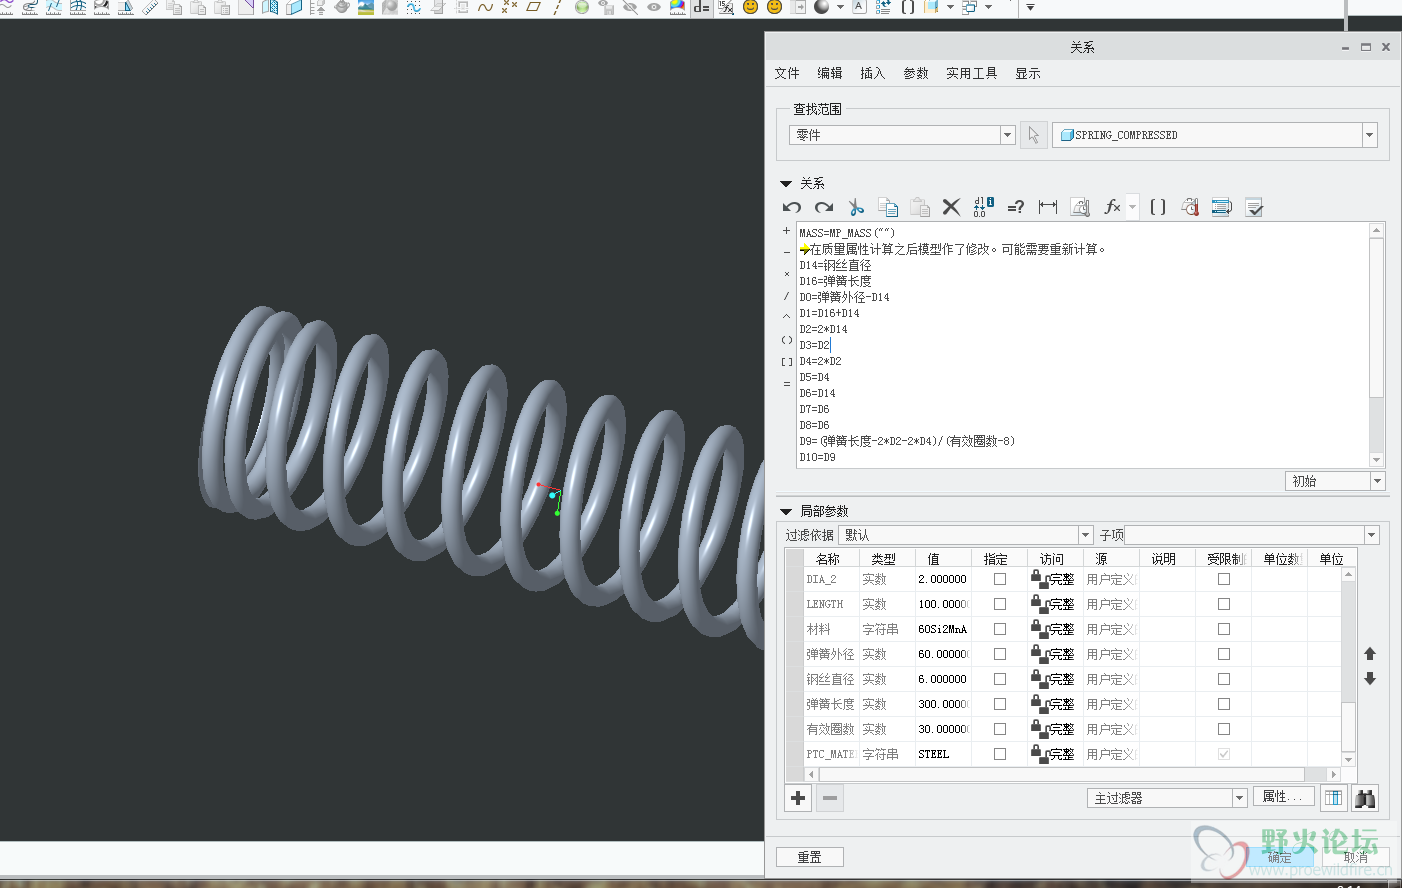Open the SPRING_COMPRESSED model dropdown

coord(1369,135)
